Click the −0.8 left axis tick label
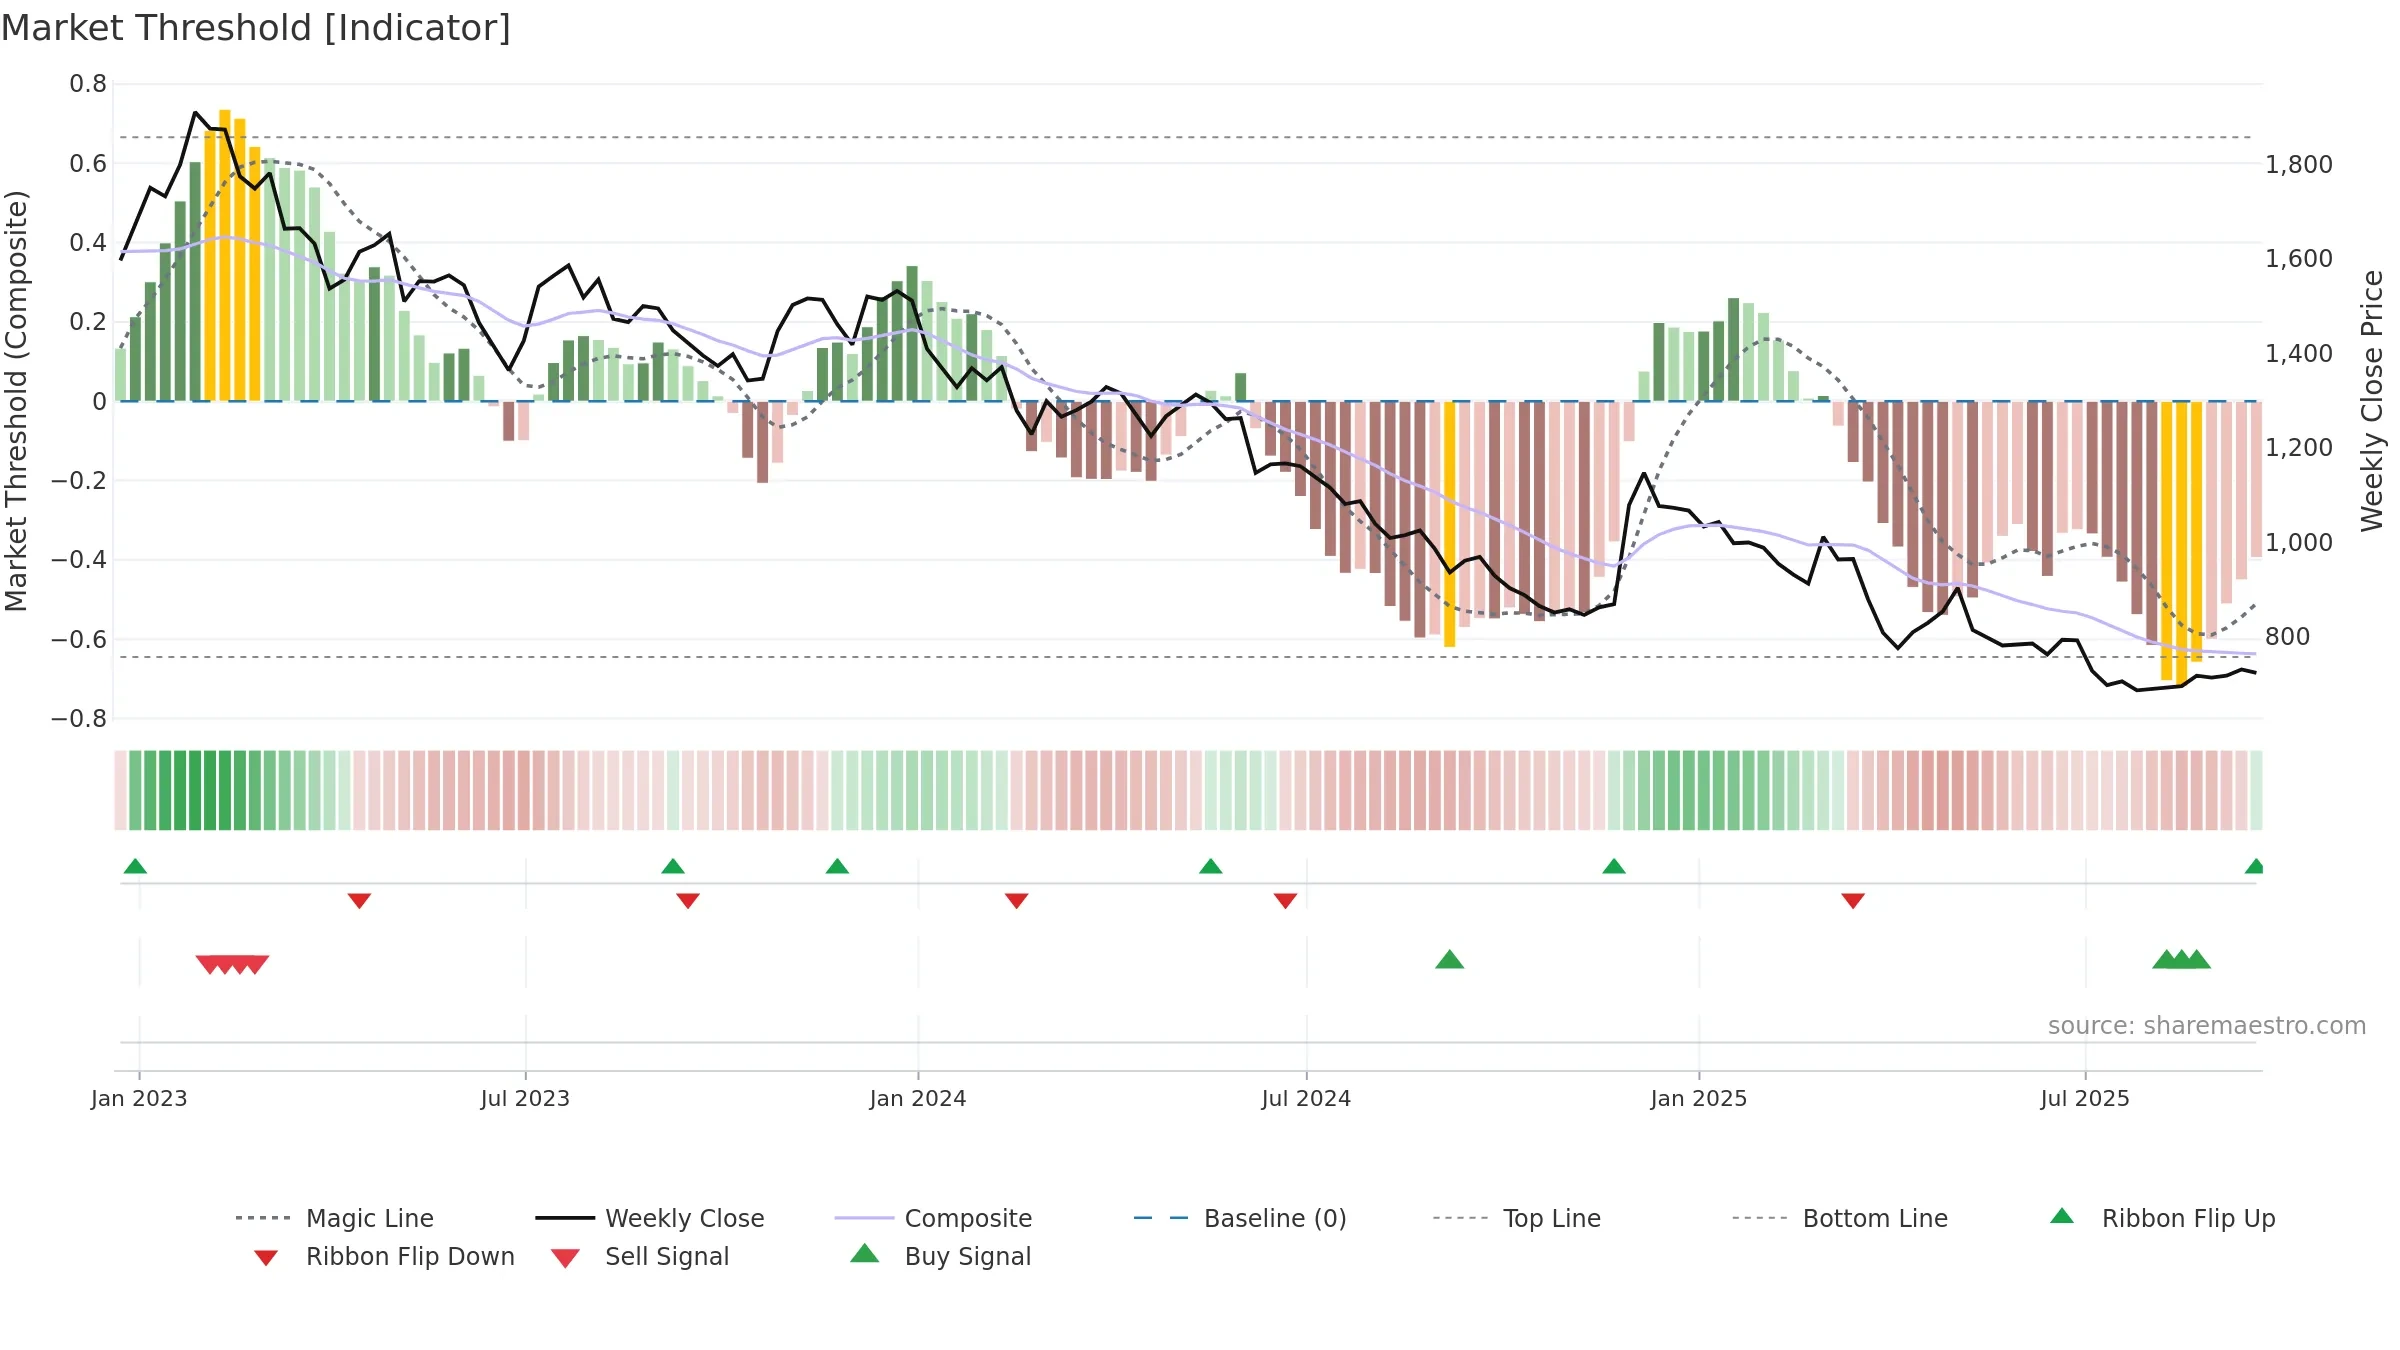The width and height of the screenshot is (2400, 1350). click(x=79, y=719)
